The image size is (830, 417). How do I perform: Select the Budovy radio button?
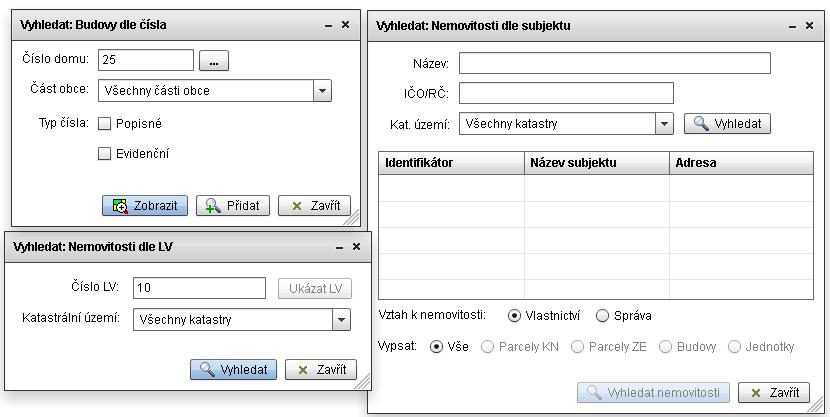point(665,347)
